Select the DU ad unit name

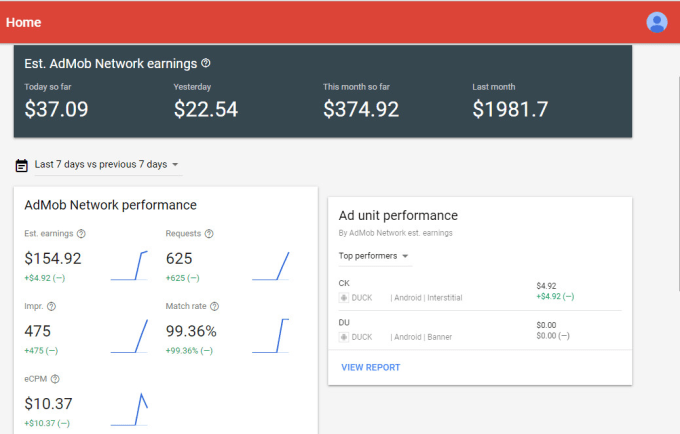pos(344,323)
